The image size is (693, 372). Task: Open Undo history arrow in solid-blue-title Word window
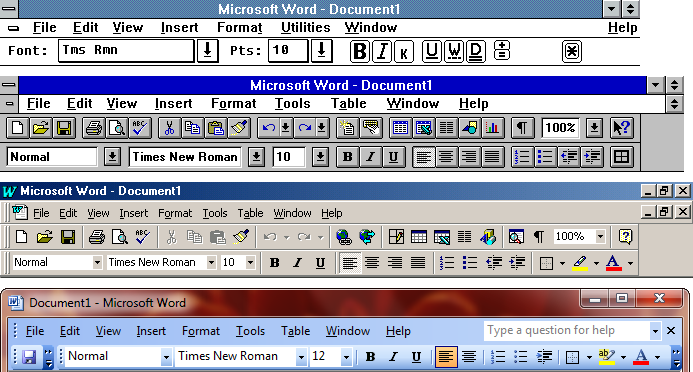click(286, 128)
